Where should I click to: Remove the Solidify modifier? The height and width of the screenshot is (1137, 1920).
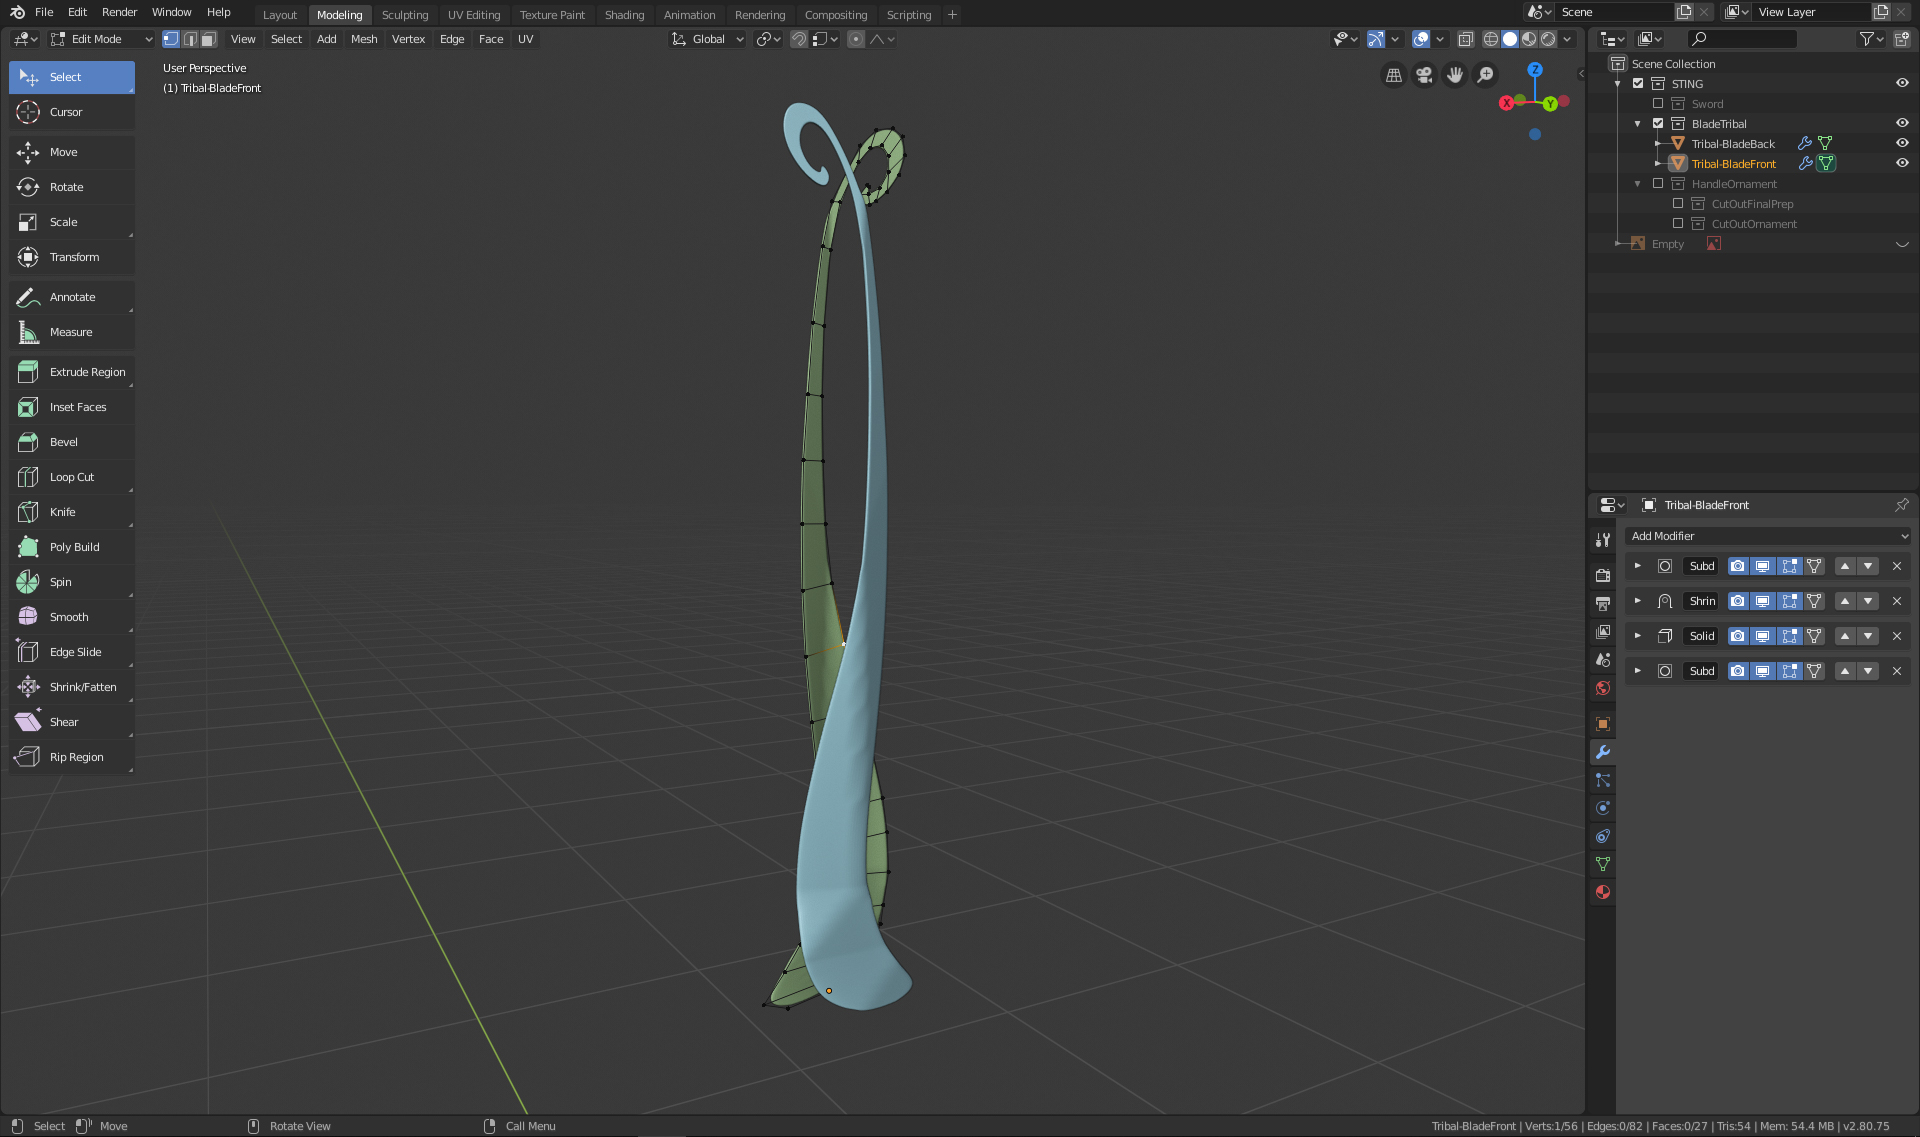(1897, 636)
